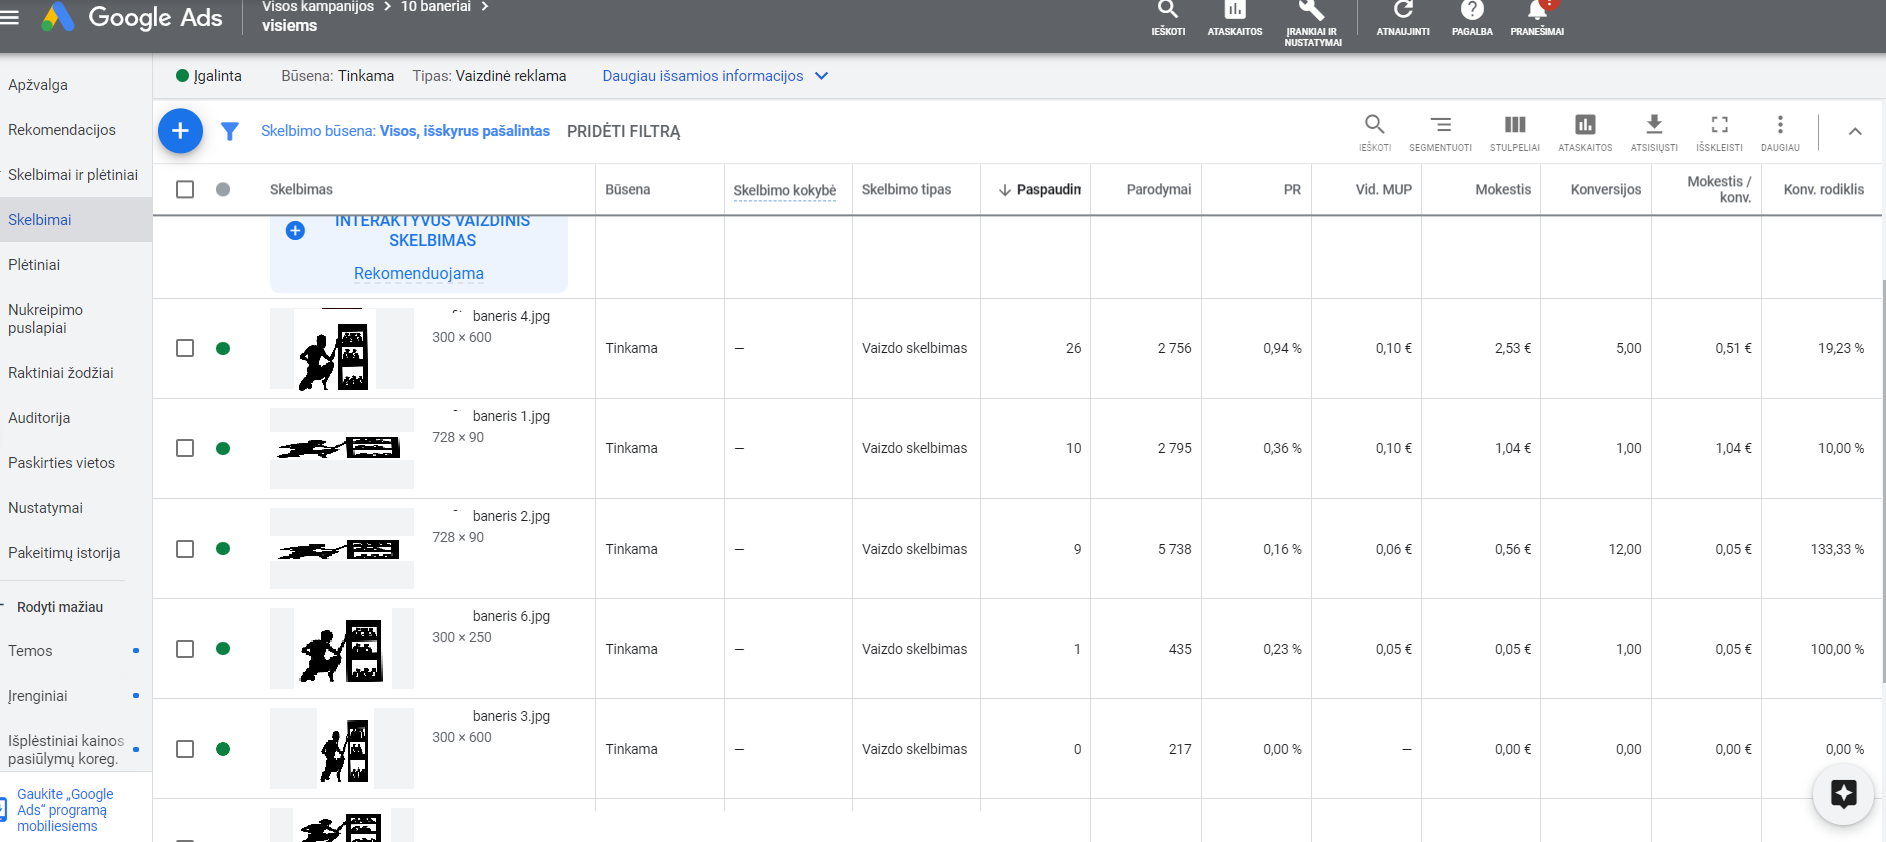
Task: Sort by the Parodymai column header
Action: (x=1159, y=189)
